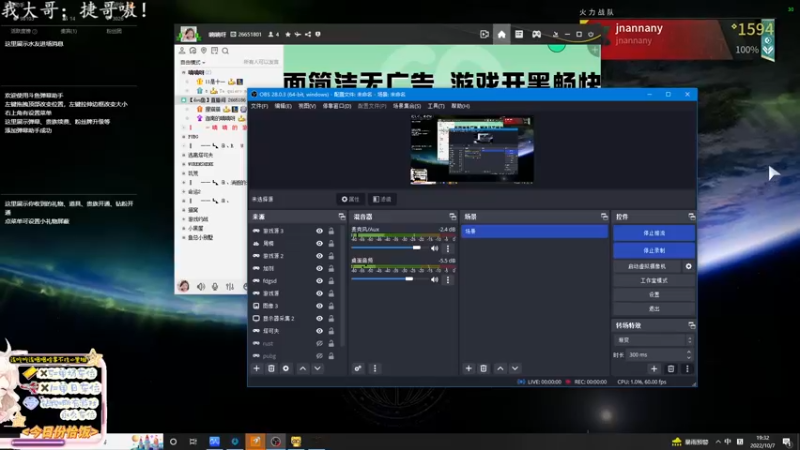Viewport: 800px width, 450px height.
Task: Move source down with the down arrow
Action: click(x=317, y=368)
